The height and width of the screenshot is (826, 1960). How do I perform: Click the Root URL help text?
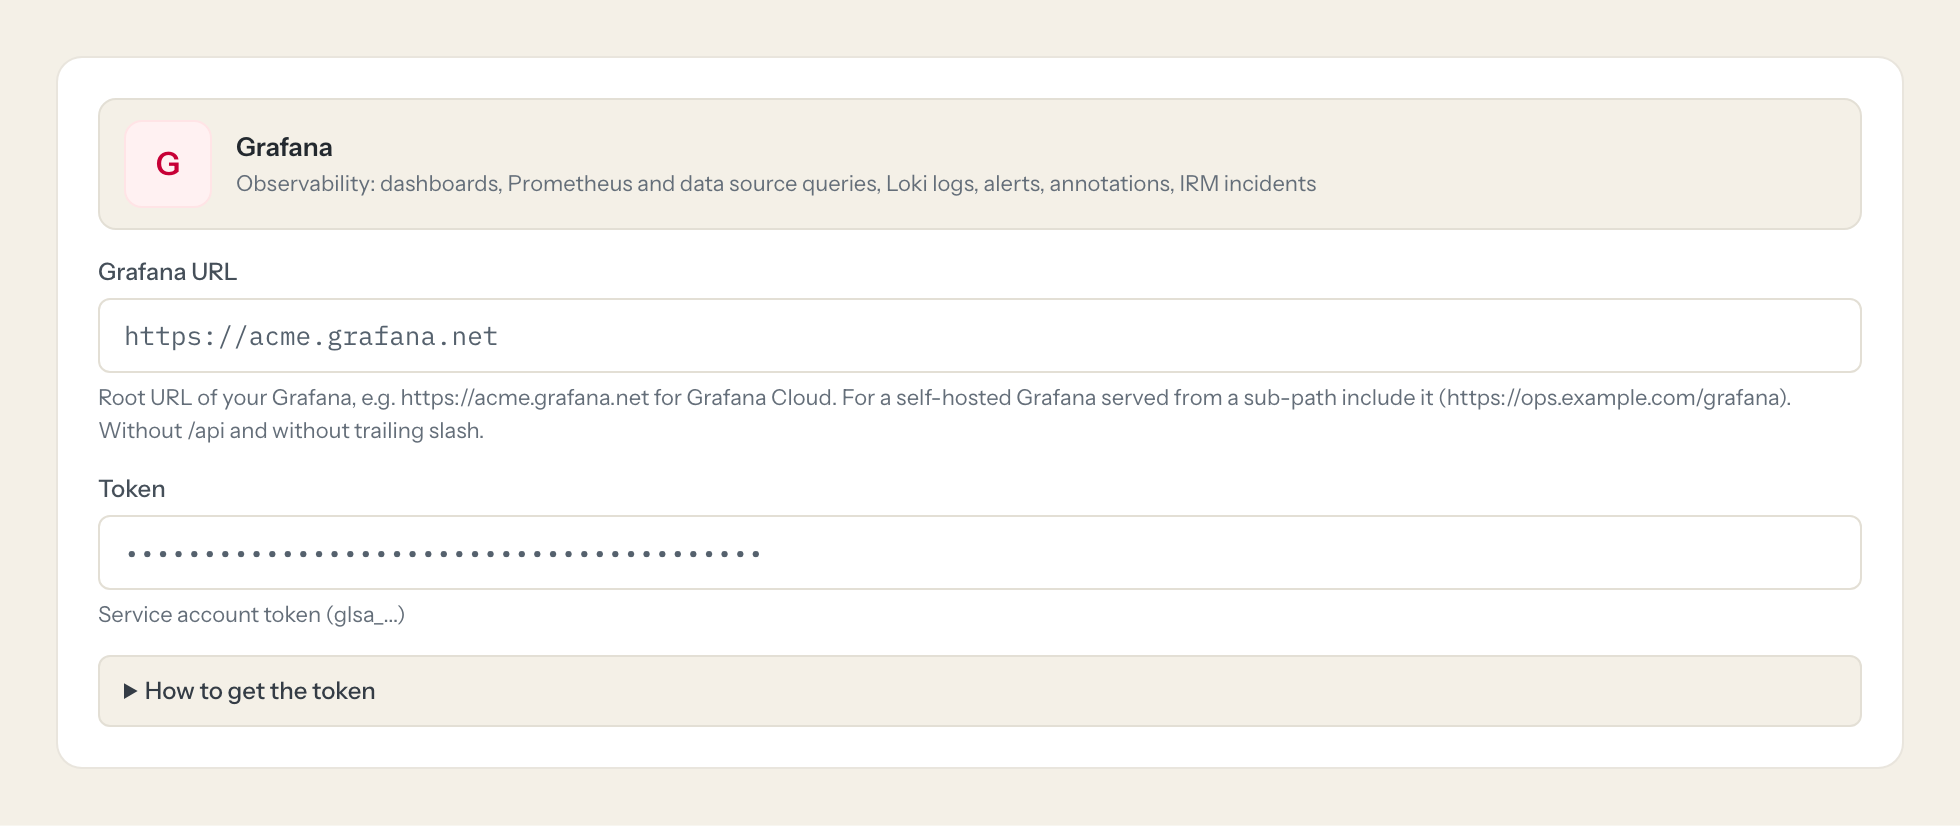coord(944,414)
